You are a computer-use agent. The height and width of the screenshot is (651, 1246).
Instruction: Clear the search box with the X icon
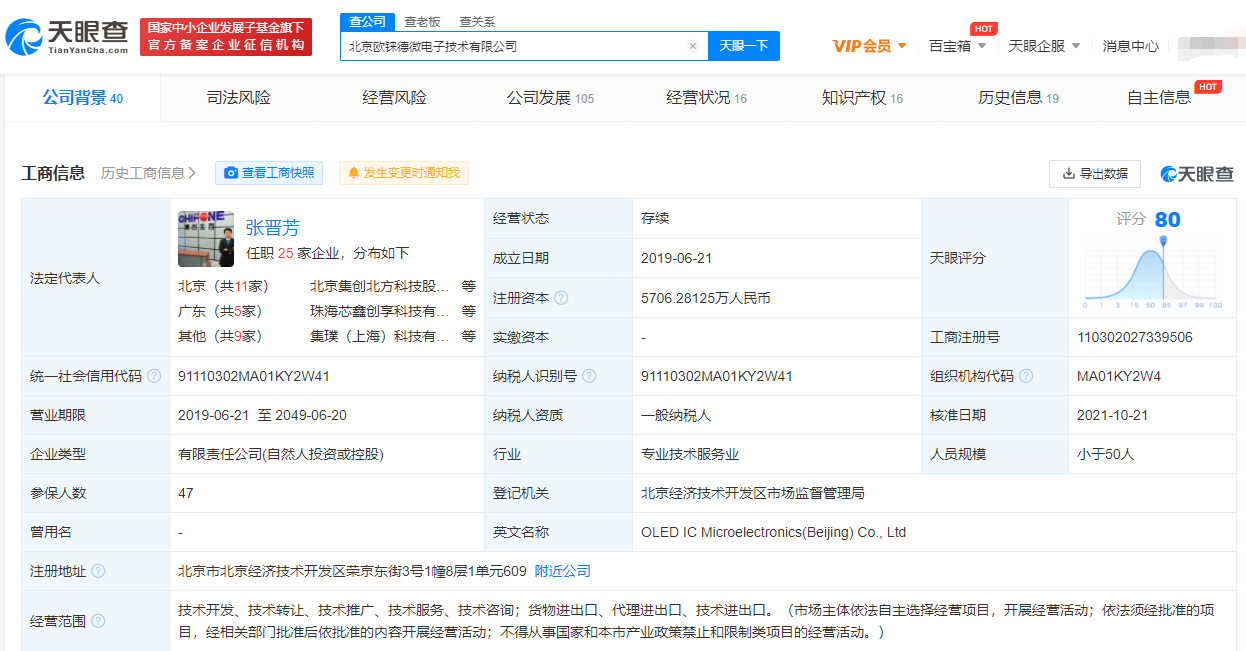[692, 46]
